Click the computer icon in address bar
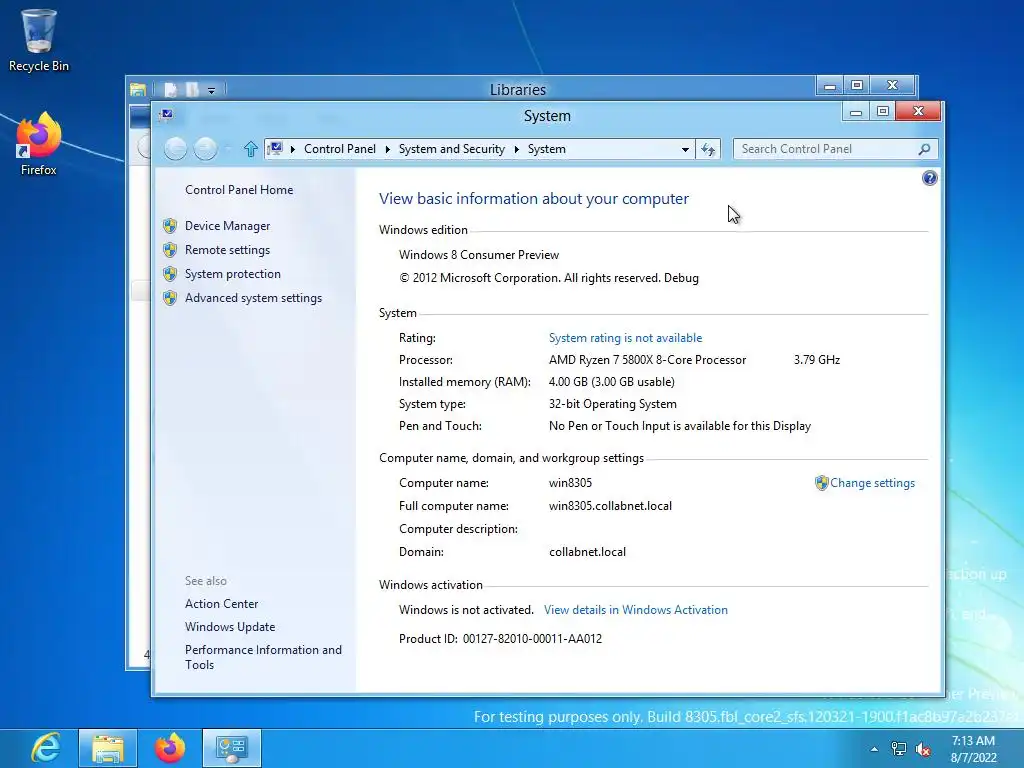Image resolution: width=1024 pixels, height=768 pixels. pos(276,149)
